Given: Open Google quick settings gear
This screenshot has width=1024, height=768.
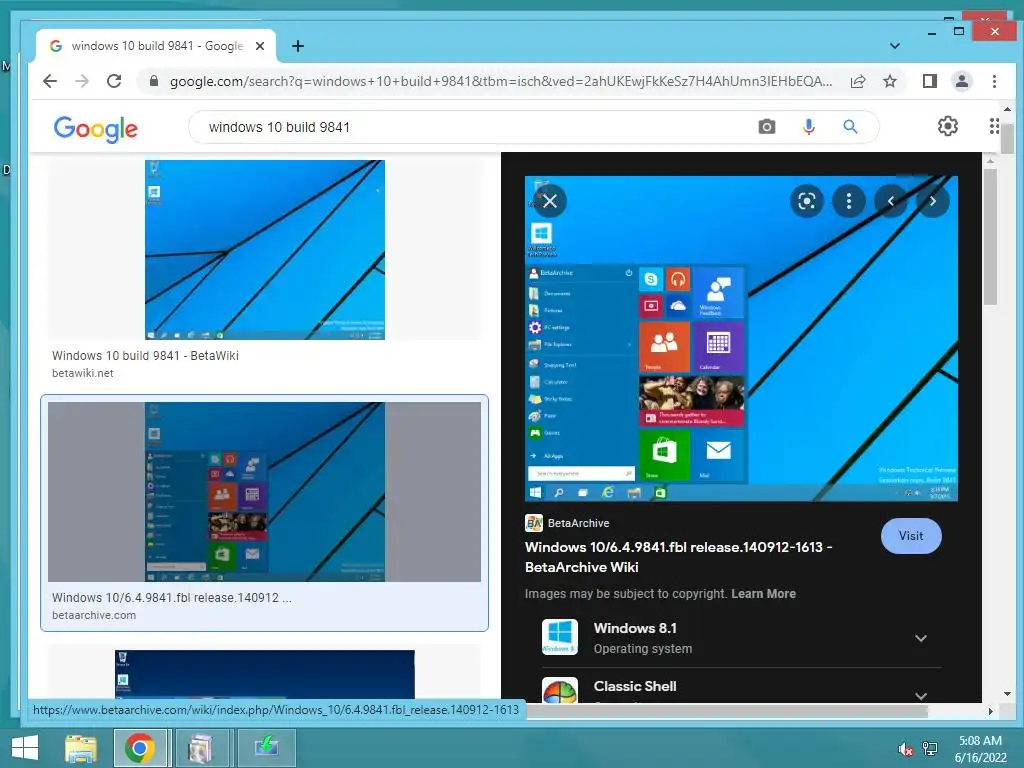Looking at the screenshot, I should (x=948, y=126).
